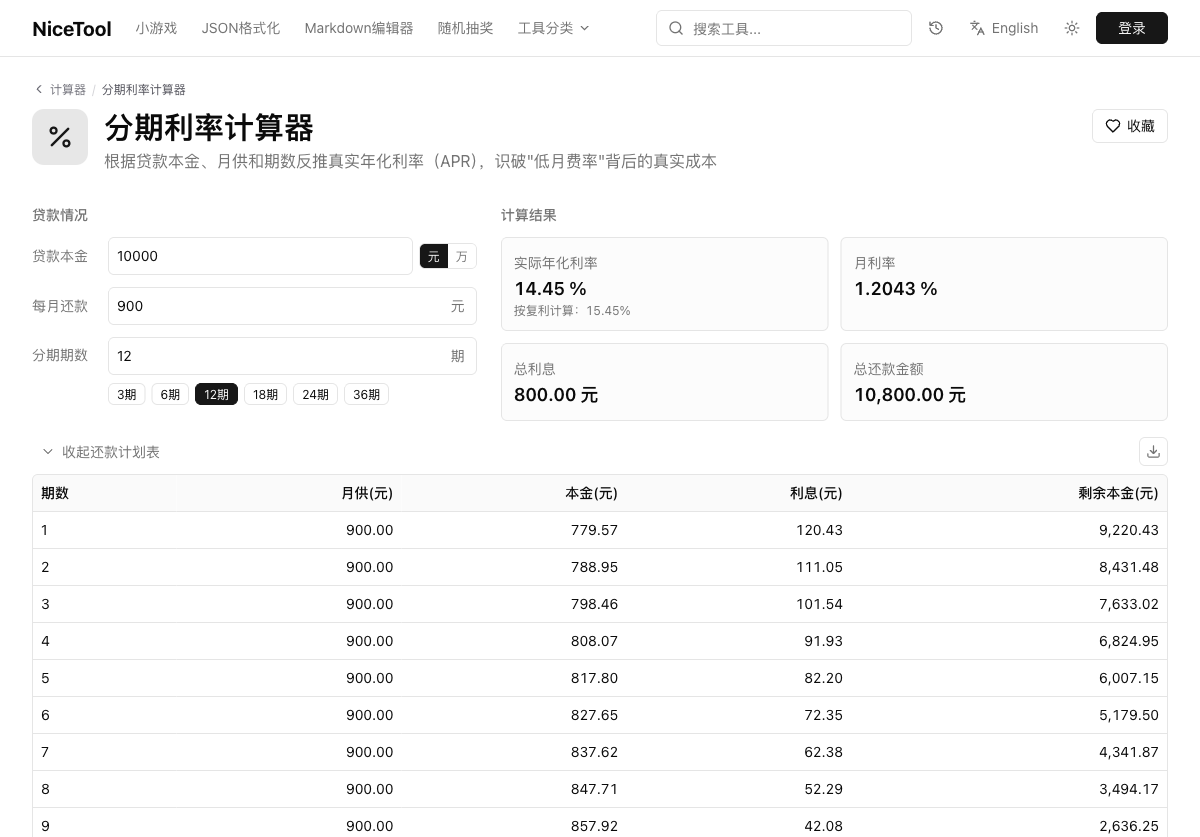Click the back chevron in breadcrumb
The image size is (1200, 837).
tap(39, 89)
